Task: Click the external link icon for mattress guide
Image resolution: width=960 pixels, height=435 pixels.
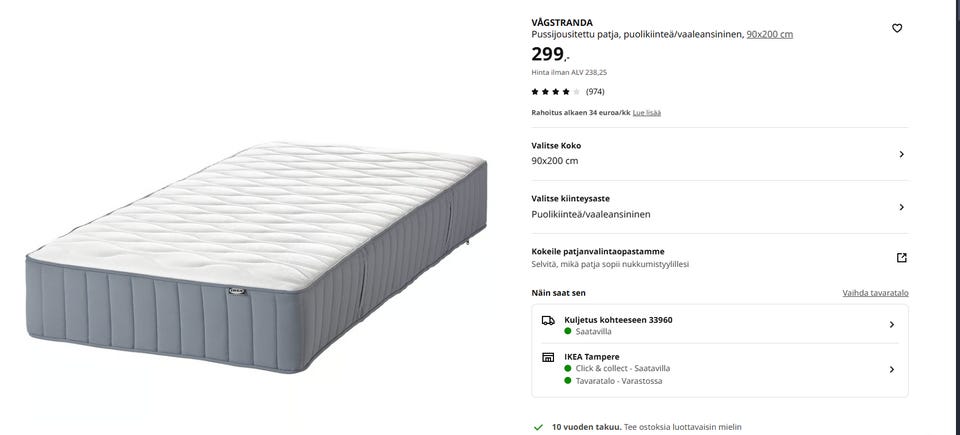Action: click(x=901, y=257)
